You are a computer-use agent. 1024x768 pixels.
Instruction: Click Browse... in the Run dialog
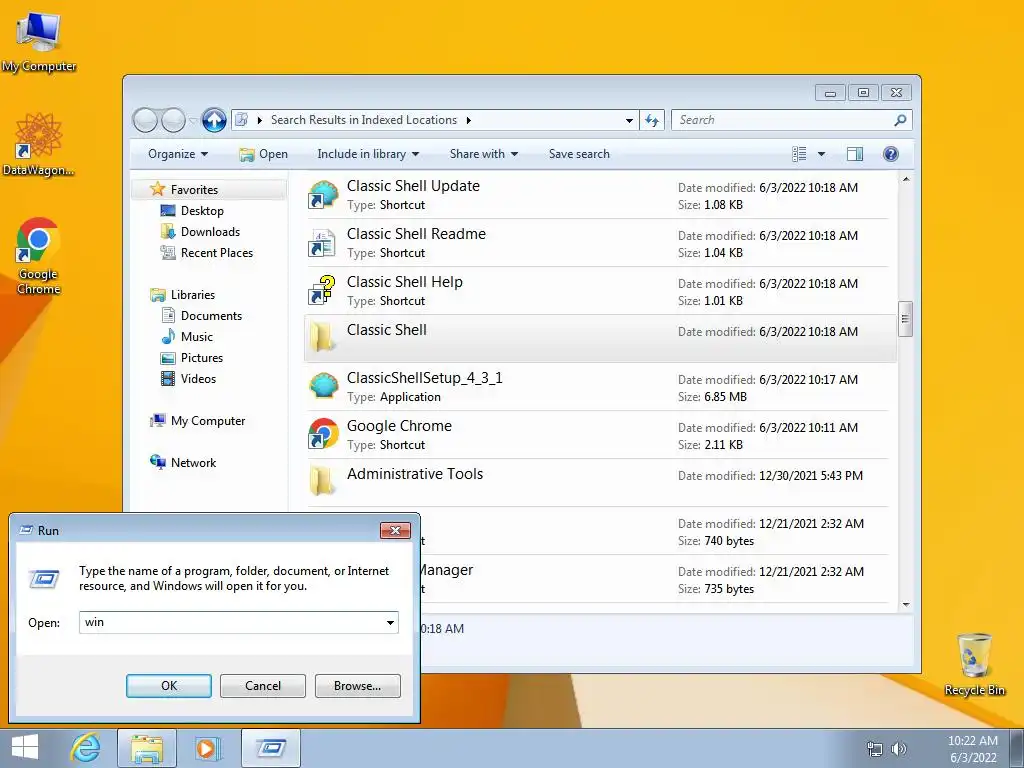[x=357, y=686]
